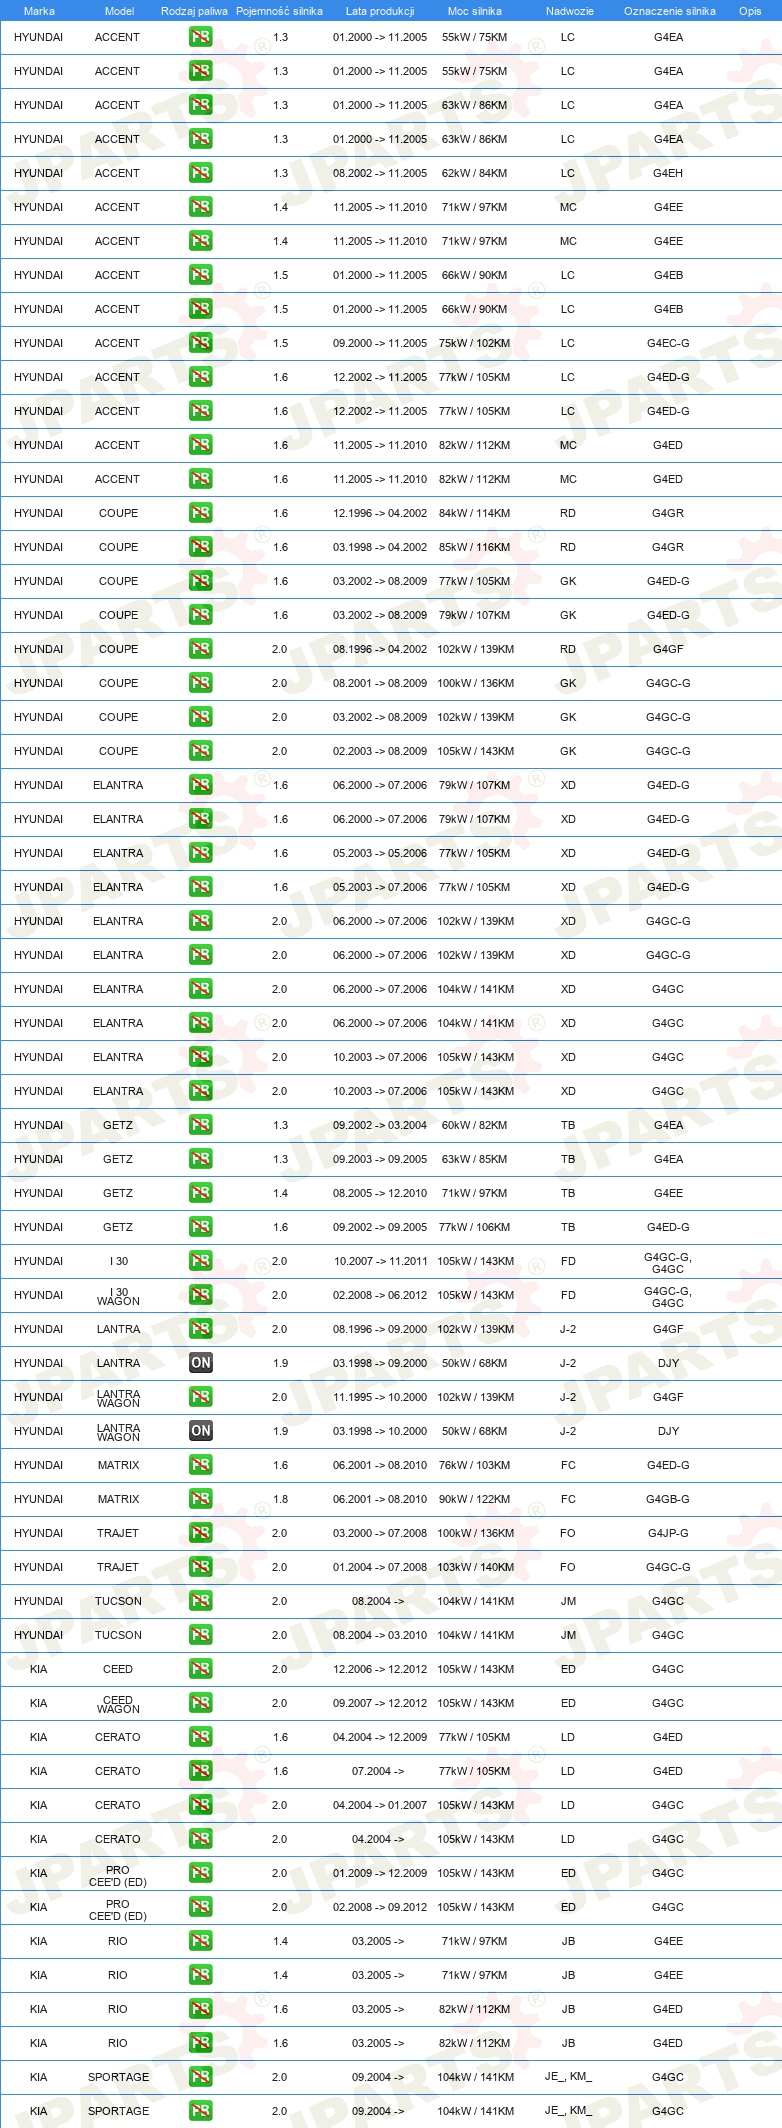782x2128 pixels.
Task: Click the petrol icon in the Coupe 100kW / 136KM row
Action: tap(200, 683)
